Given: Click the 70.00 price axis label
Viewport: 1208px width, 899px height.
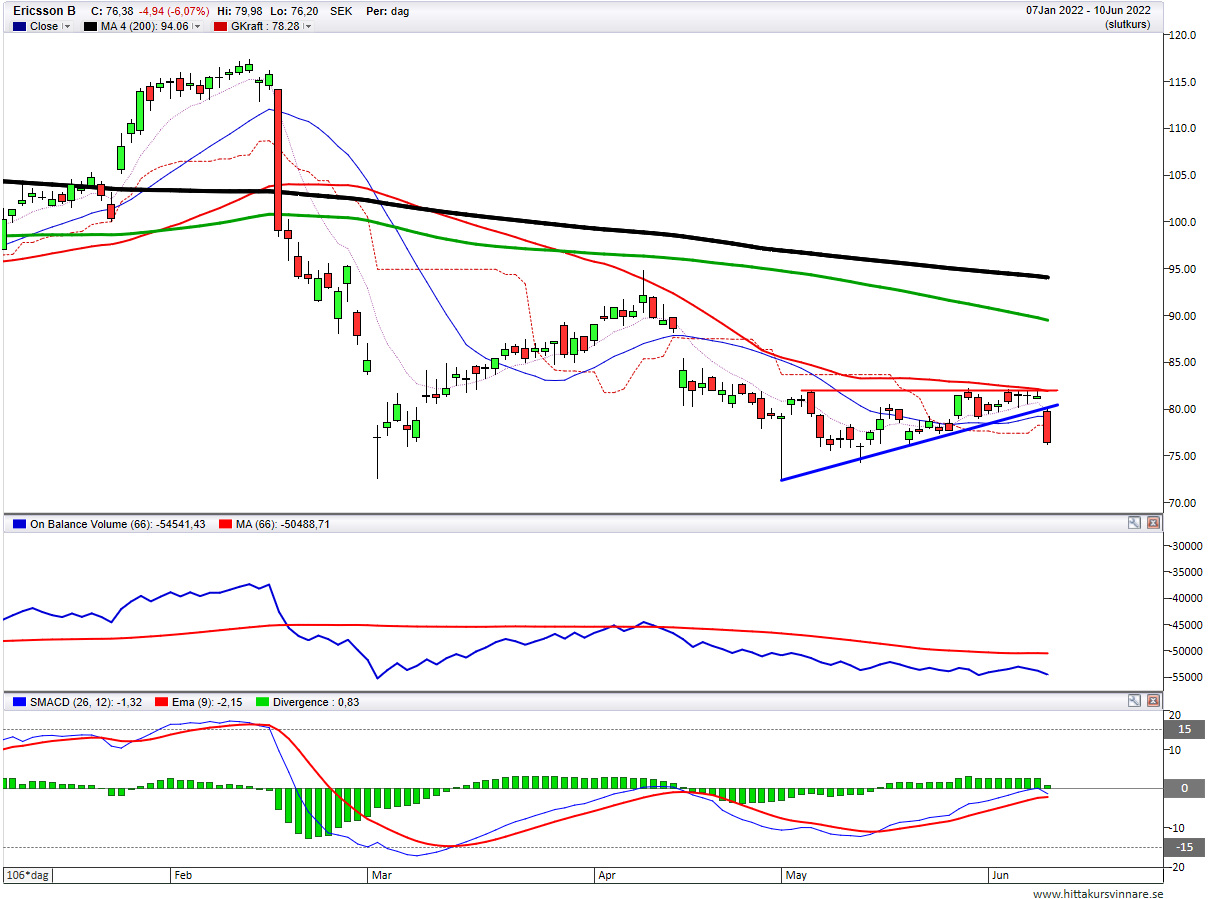Looking at the screenshot, I should tap(1183, 503).
